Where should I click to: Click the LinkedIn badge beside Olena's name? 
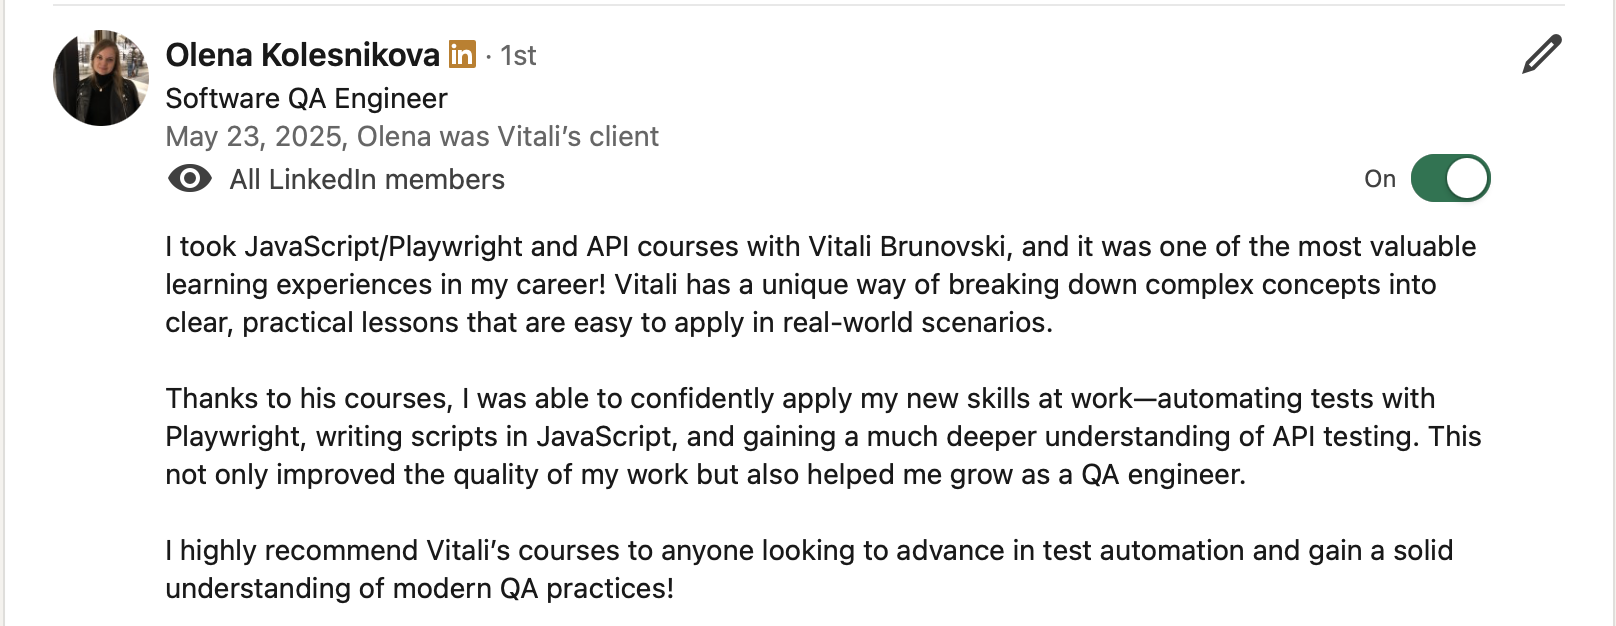click(x=462, y=54)
